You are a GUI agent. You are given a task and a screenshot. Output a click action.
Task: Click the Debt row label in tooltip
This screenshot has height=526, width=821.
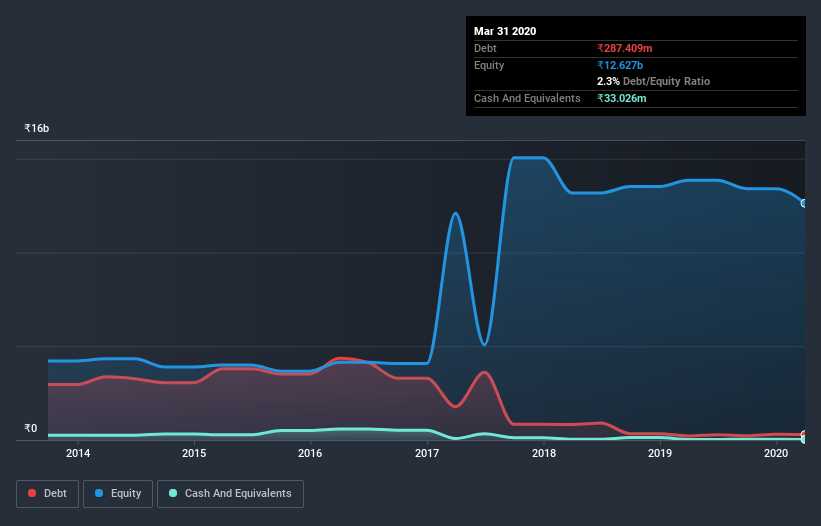click(485, 48)
